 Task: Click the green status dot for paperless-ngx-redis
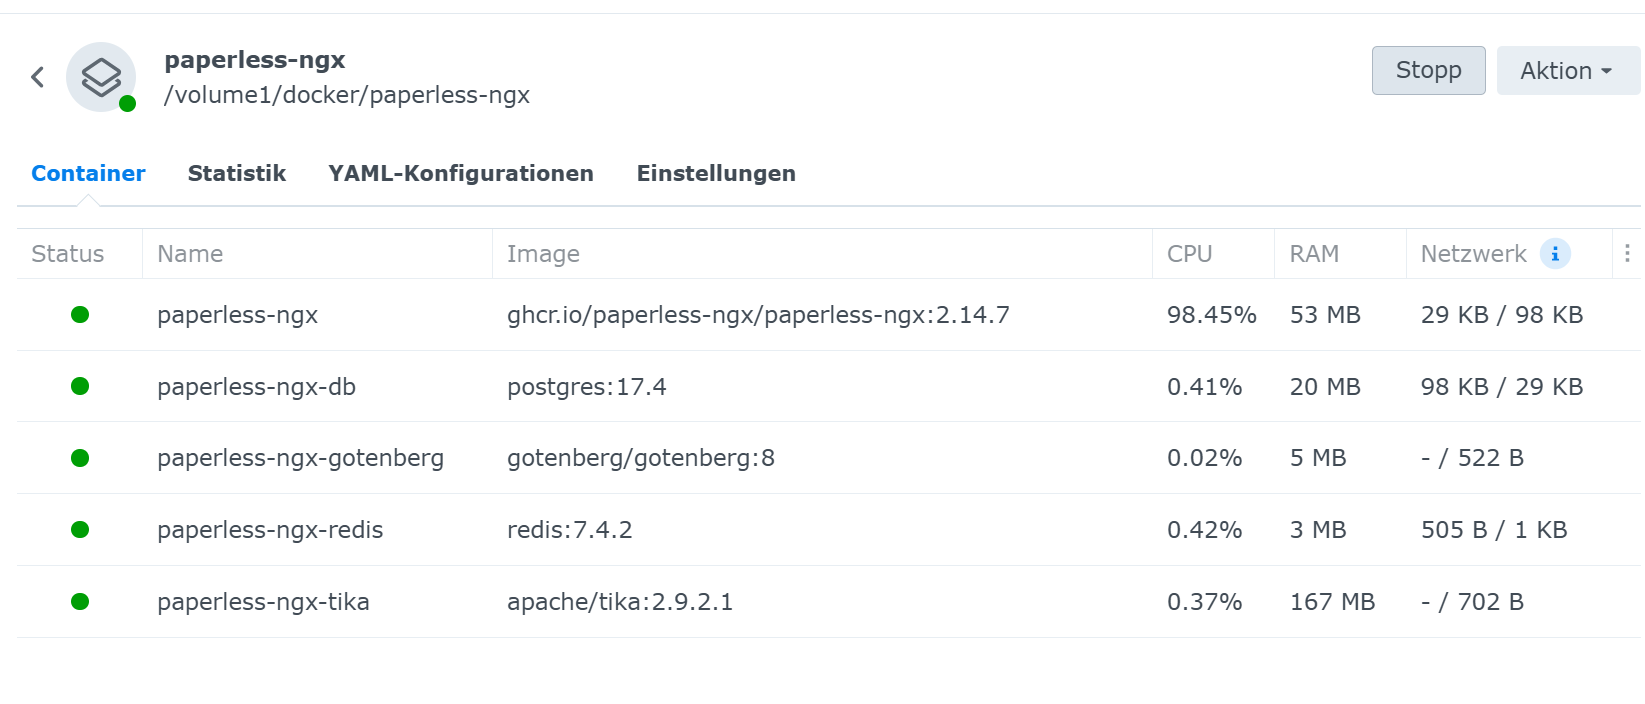(x=80, y=530)
